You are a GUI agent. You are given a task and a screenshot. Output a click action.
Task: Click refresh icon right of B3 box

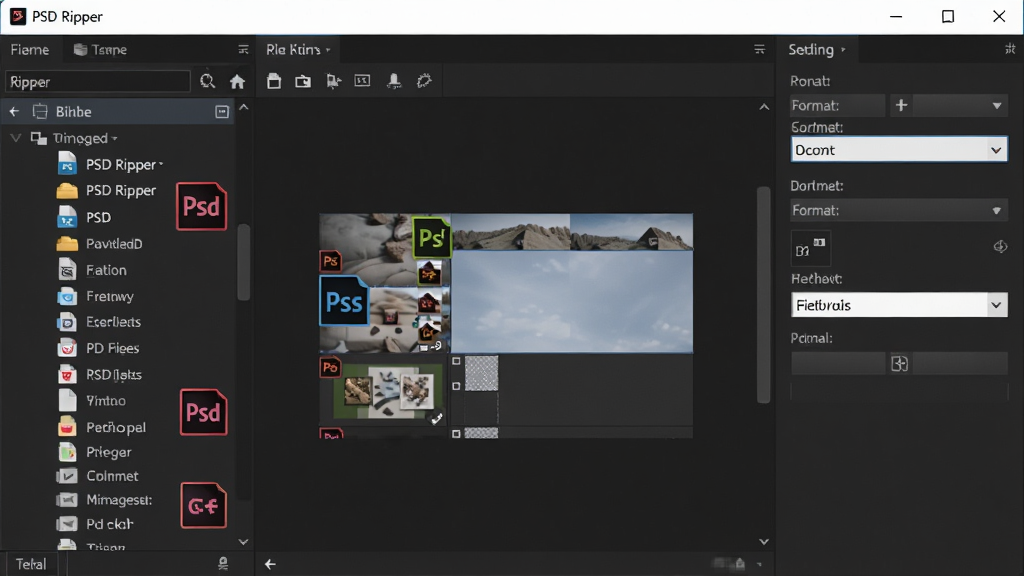pyautogui.click(x=1000, y=247)
